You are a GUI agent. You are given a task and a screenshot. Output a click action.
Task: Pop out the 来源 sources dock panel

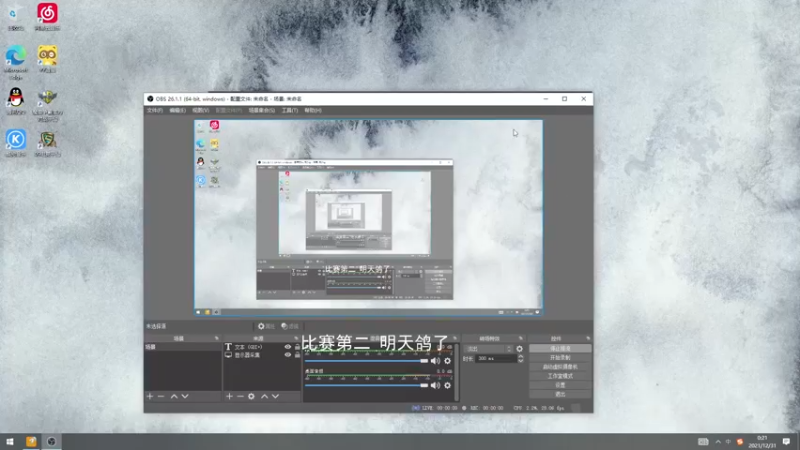tap(296, 338)
